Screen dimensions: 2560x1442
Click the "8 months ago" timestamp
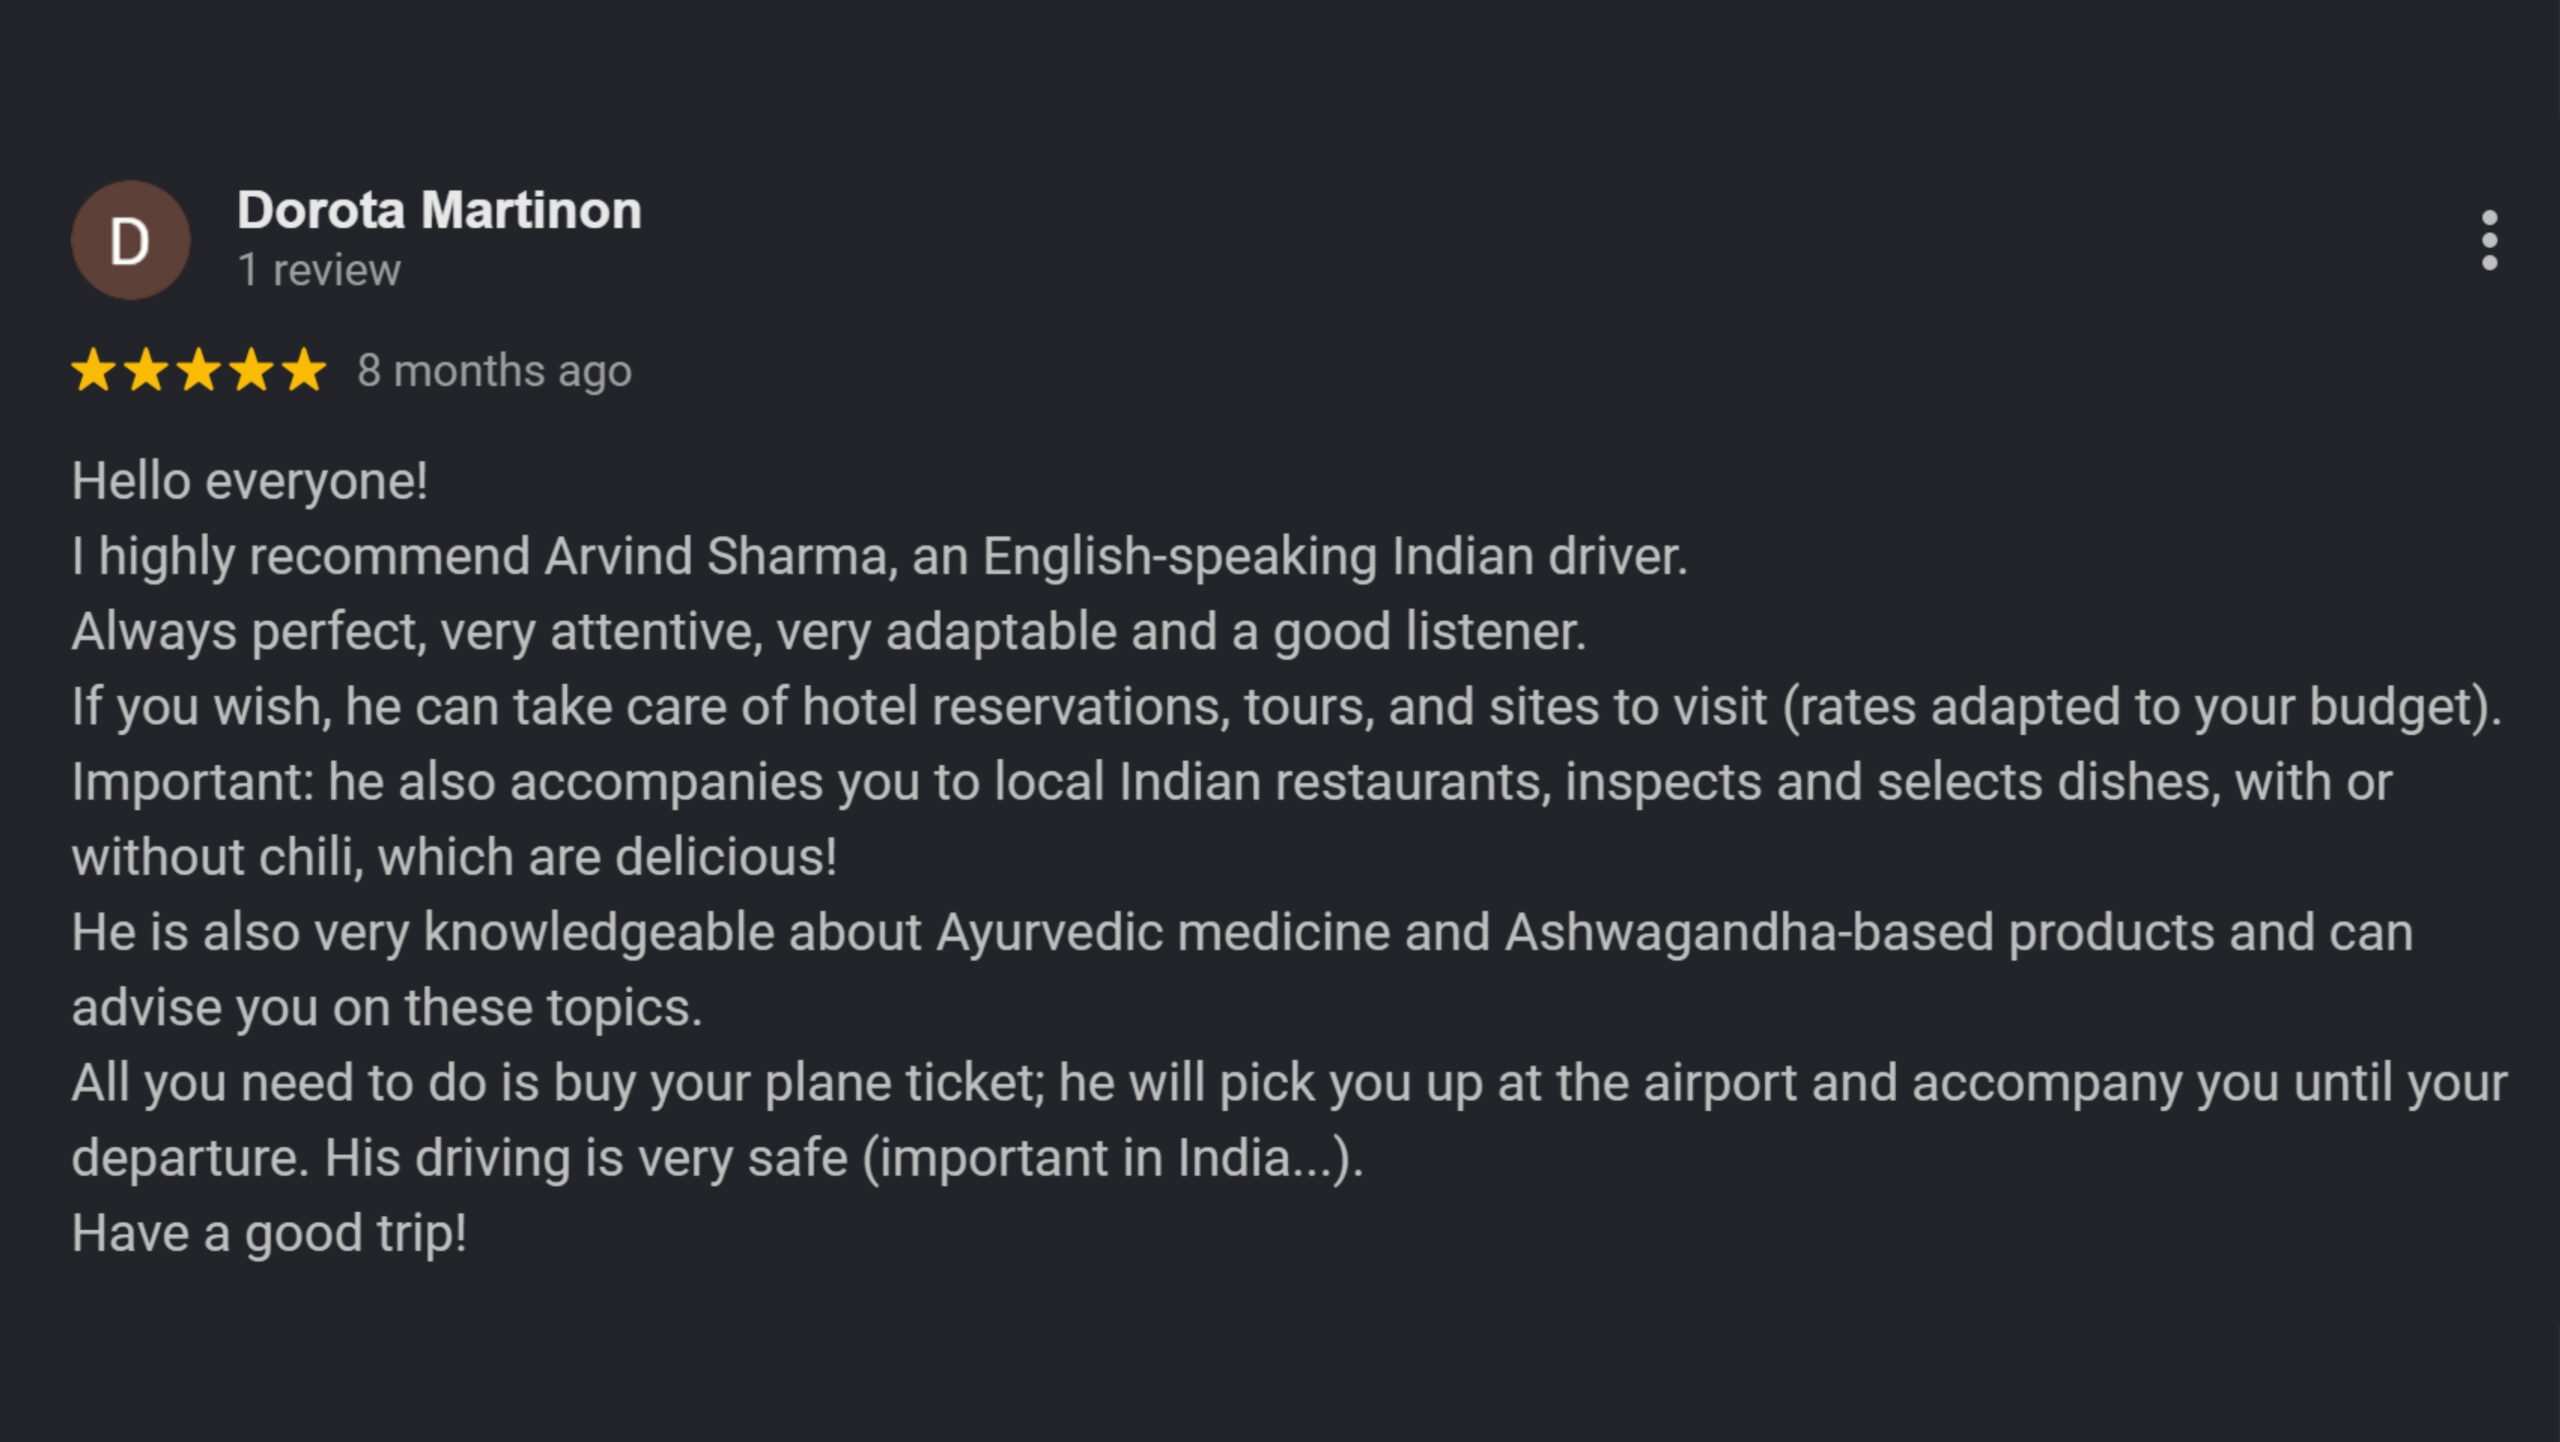[495, 371]
